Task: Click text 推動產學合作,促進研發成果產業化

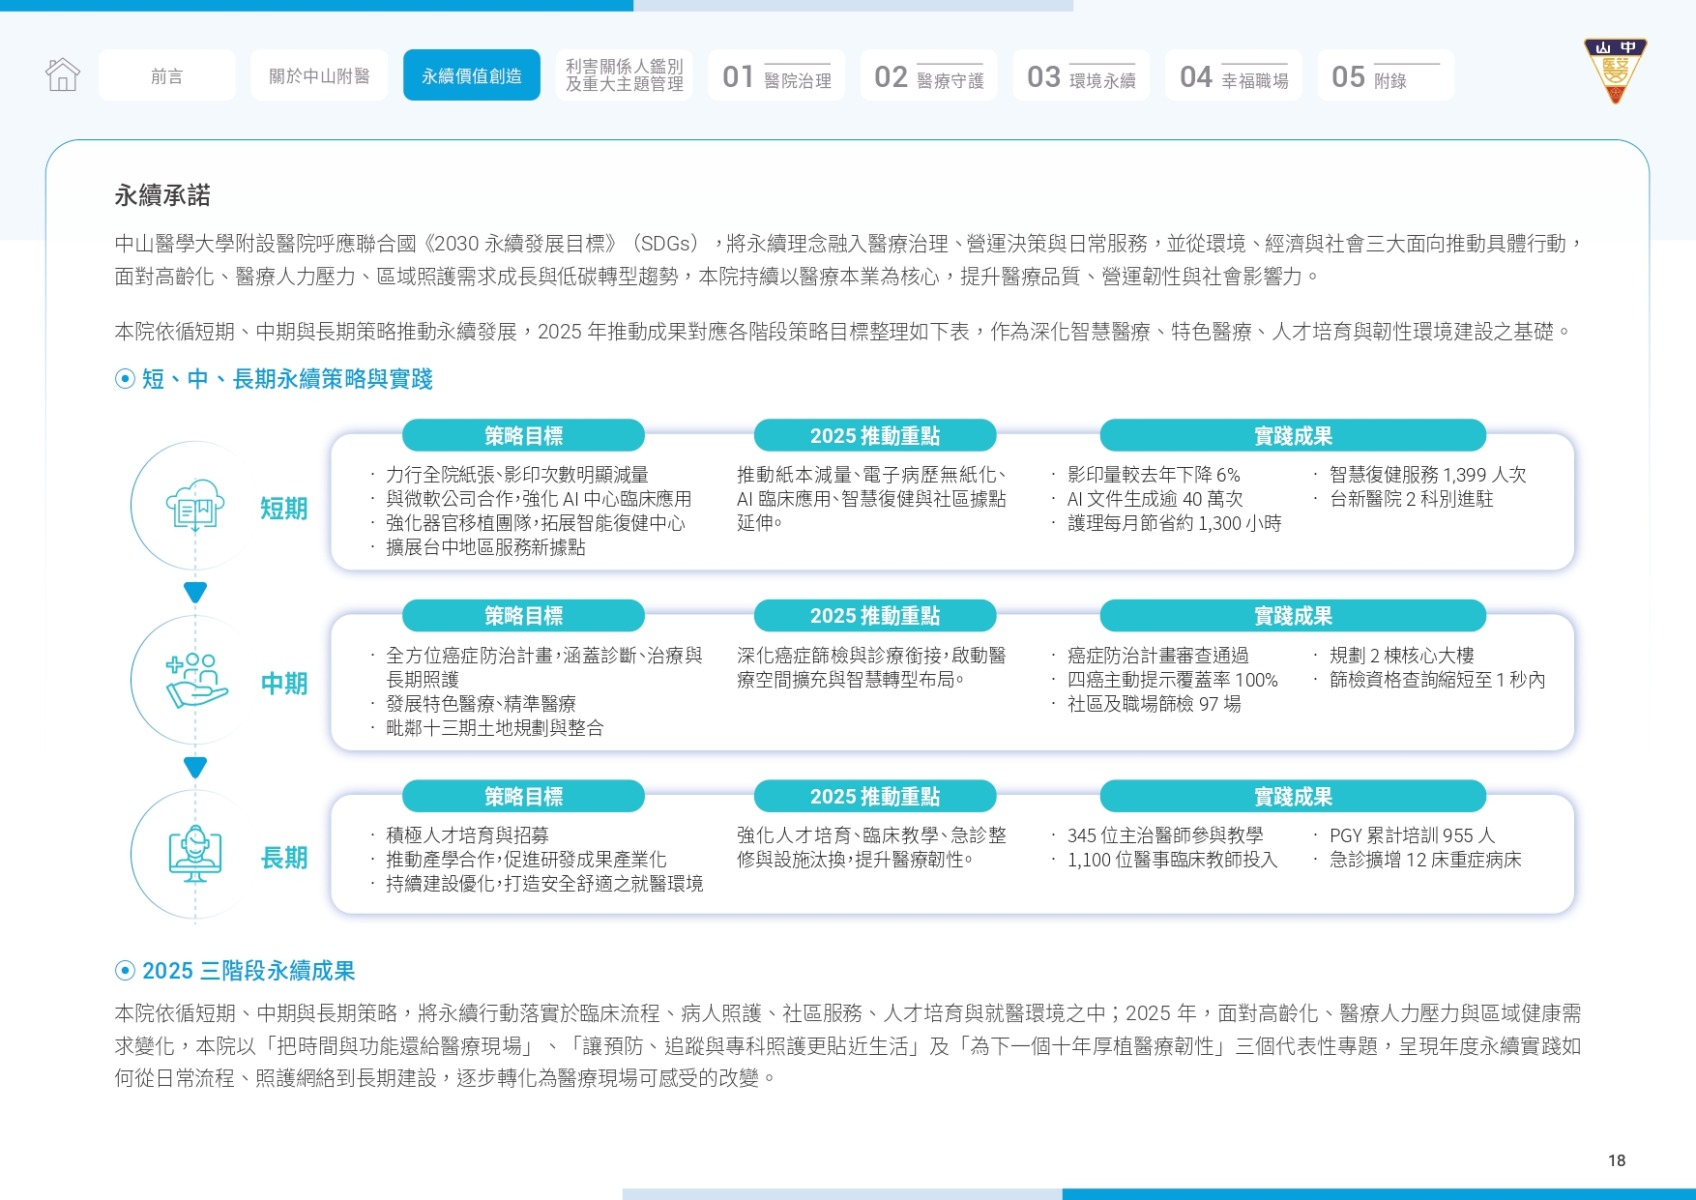Action: 526,860
